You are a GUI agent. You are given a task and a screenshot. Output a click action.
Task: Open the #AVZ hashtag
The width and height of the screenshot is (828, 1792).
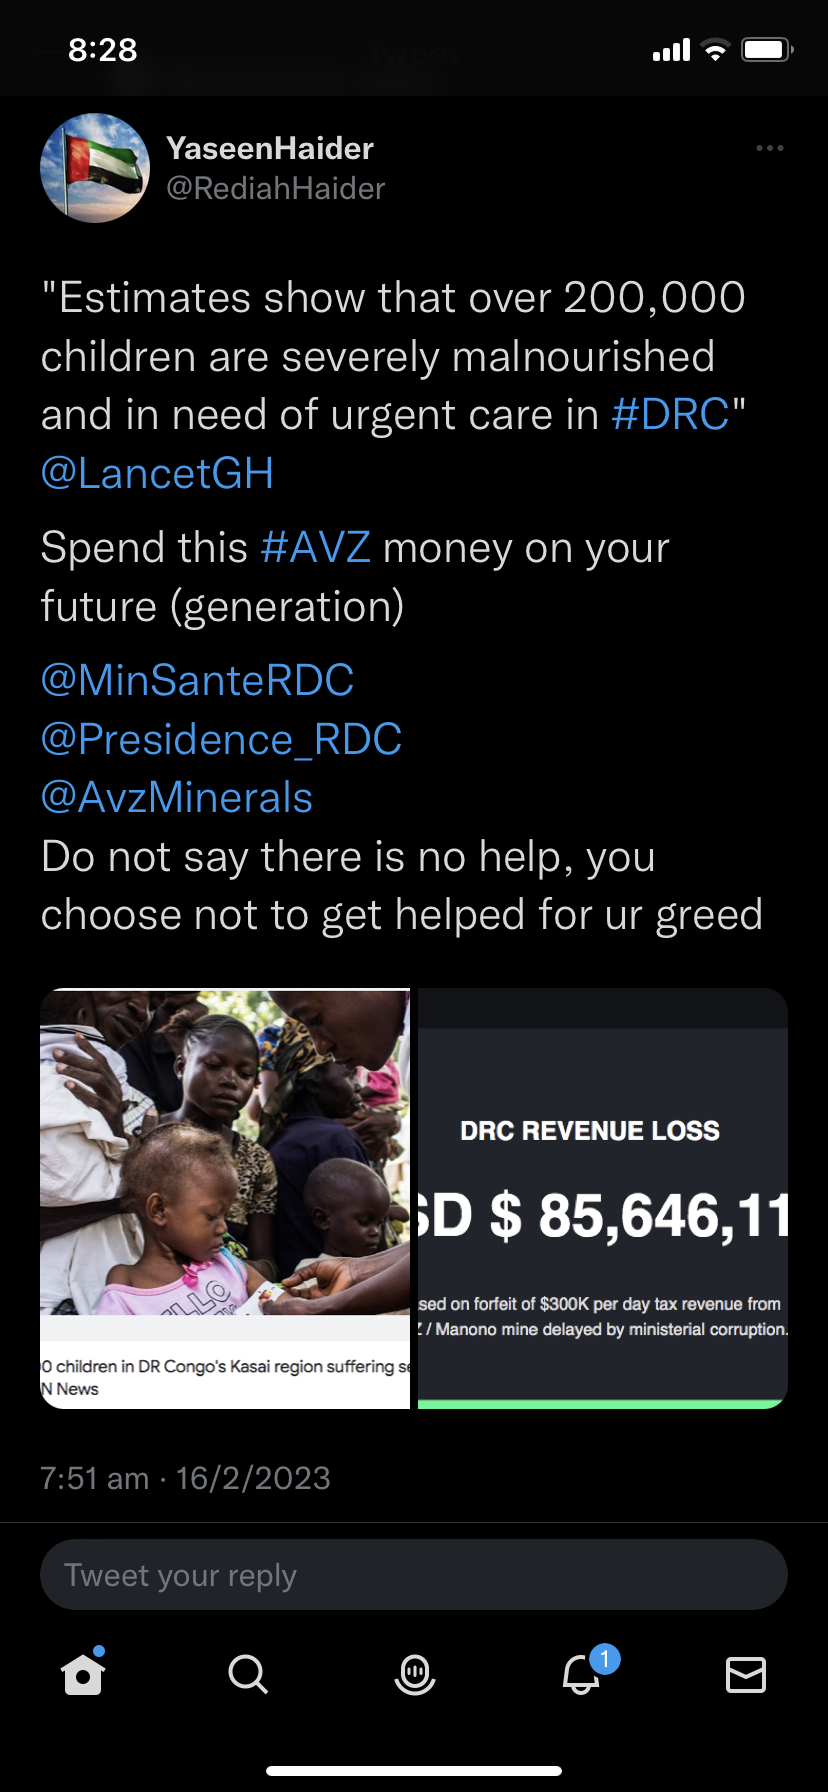tap(315, 548)
